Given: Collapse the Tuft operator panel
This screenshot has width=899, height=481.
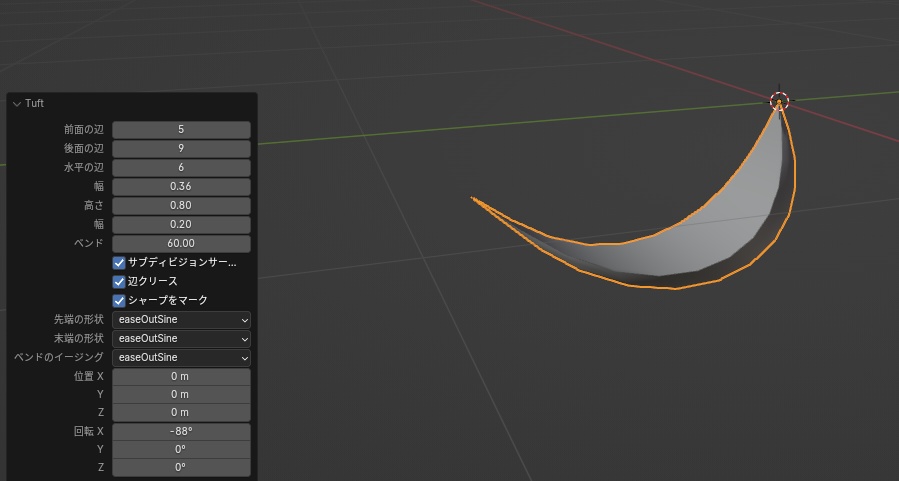Looking at the screenshot, I should (17, 104).
